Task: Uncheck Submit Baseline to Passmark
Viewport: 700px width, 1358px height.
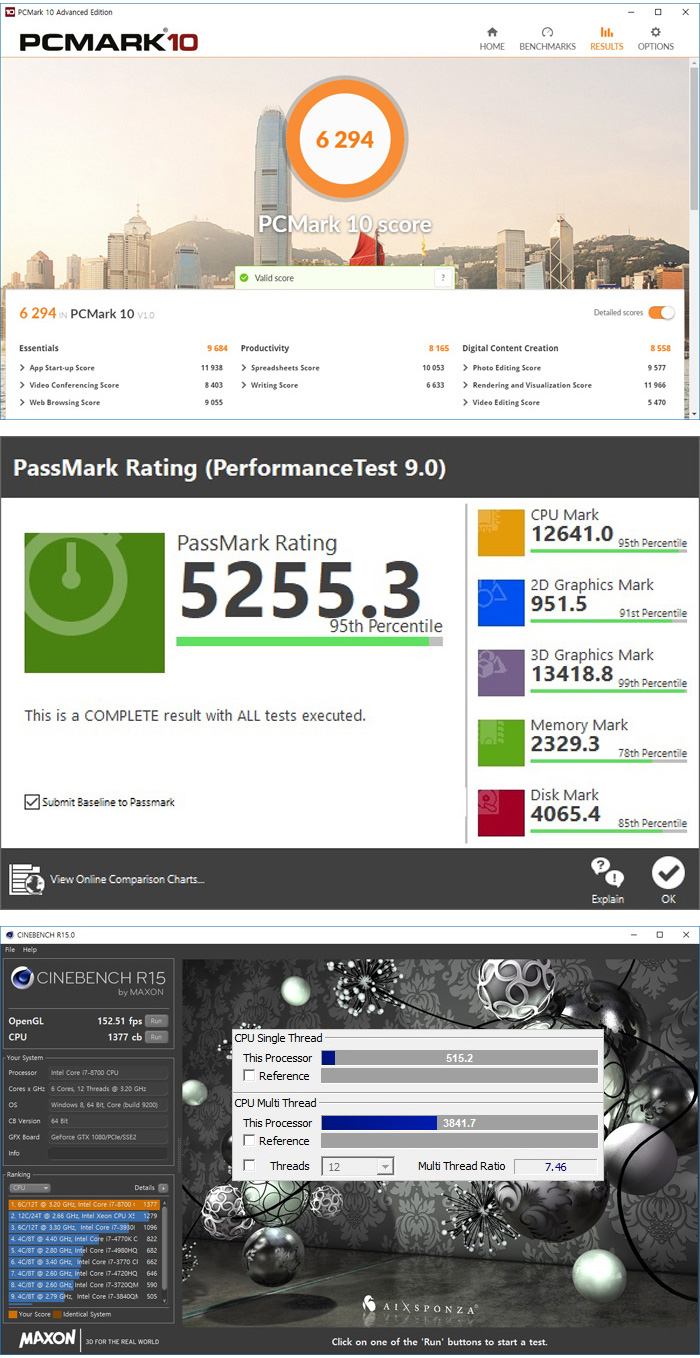Action: pos(32,802)
